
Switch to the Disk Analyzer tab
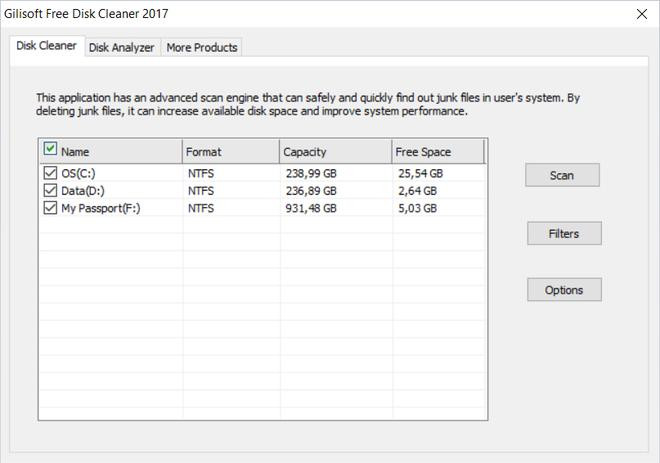[x=121, y=47]
